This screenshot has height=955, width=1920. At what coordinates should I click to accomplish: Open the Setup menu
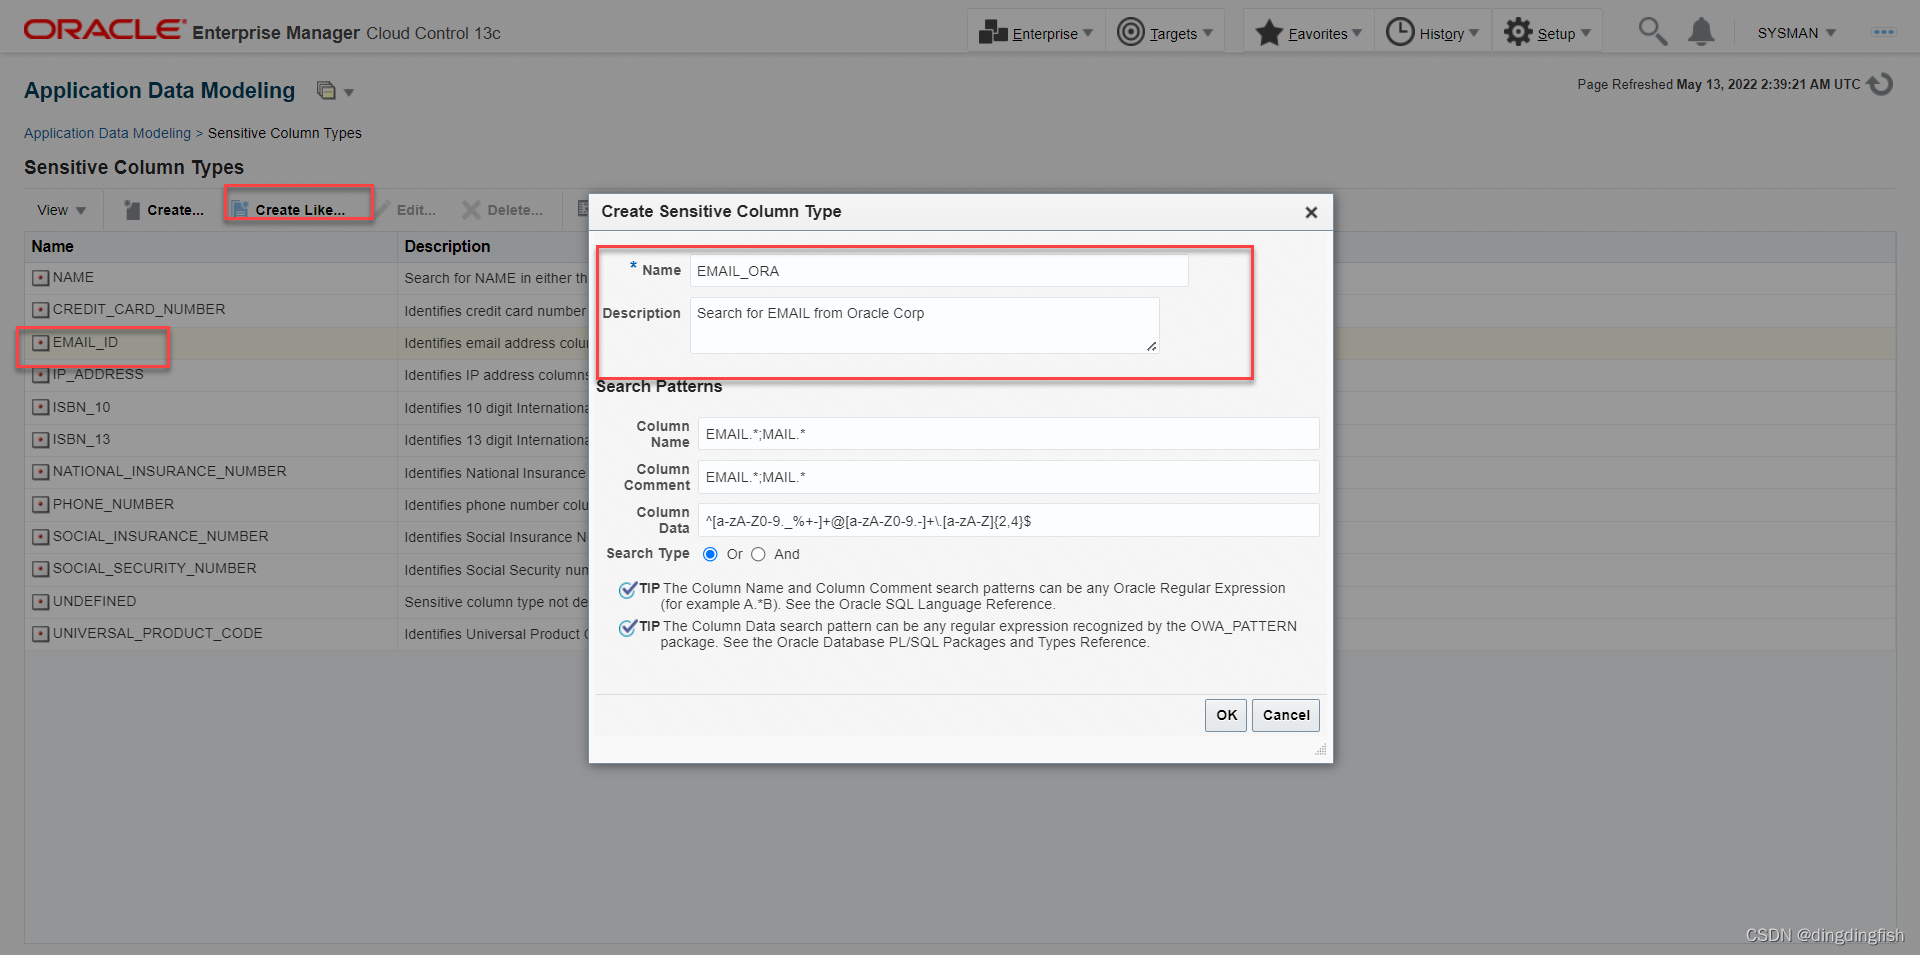coord(1548,33)
